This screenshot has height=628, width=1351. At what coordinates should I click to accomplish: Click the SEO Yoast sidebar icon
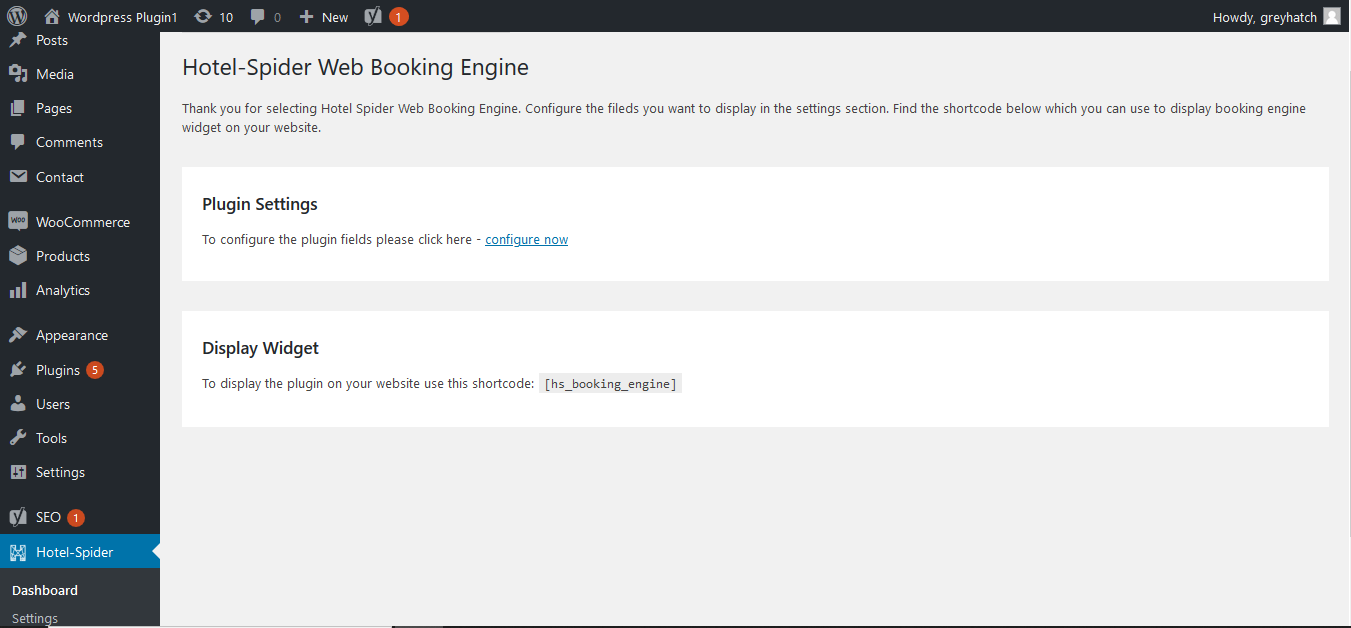point(17,517)
